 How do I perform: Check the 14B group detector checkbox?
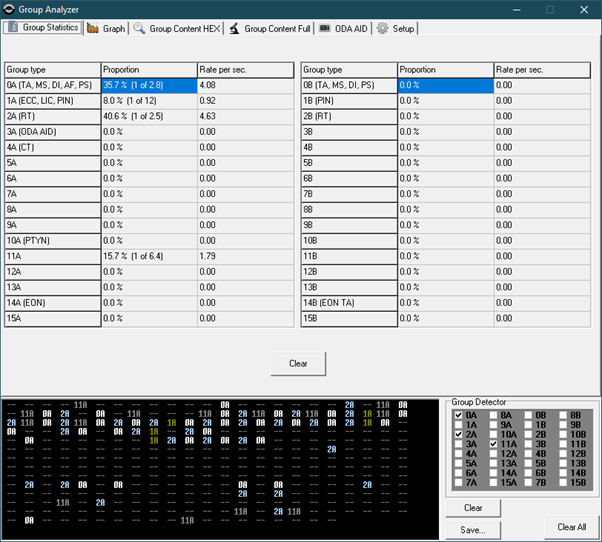click(563, 473)
